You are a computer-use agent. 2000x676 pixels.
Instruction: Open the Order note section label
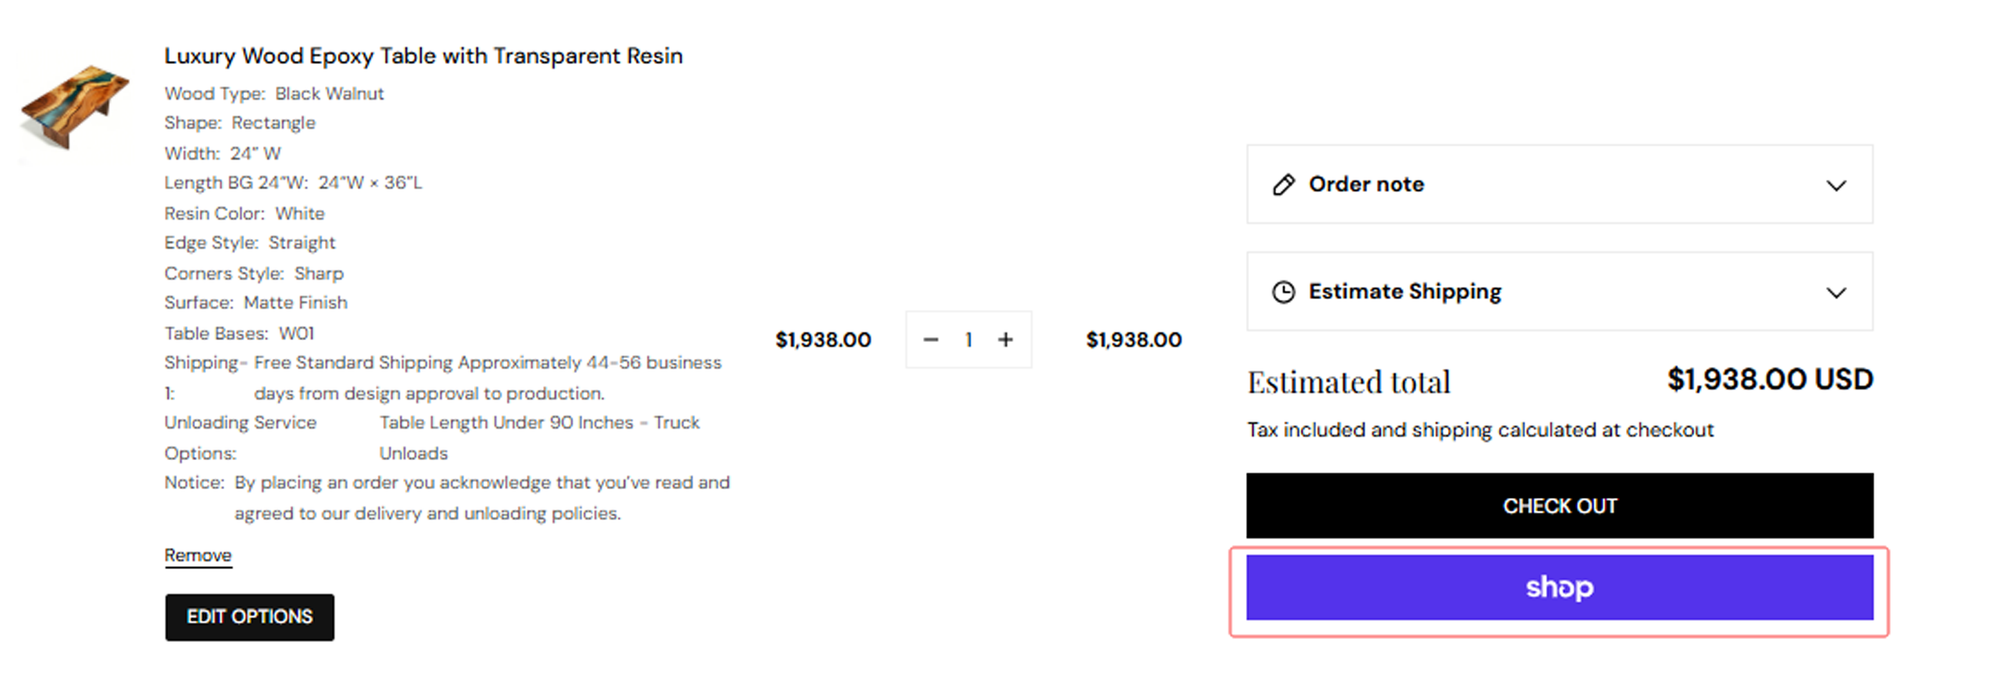point(1366,185)
